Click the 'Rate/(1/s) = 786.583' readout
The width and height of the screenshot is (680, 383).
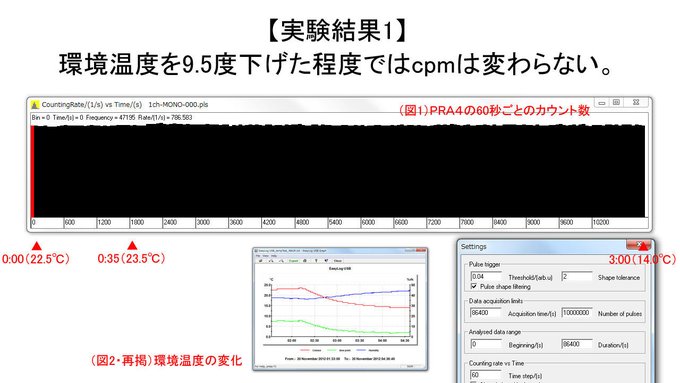point(165,118)
